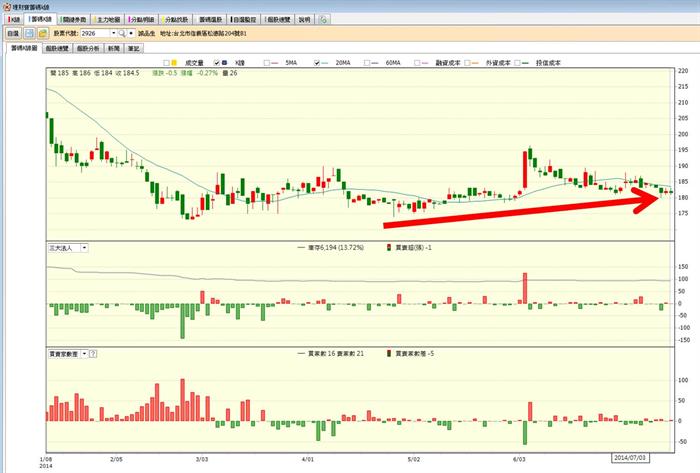
Task: Enable the 5MA checkbox
Action: pos(267,63)
